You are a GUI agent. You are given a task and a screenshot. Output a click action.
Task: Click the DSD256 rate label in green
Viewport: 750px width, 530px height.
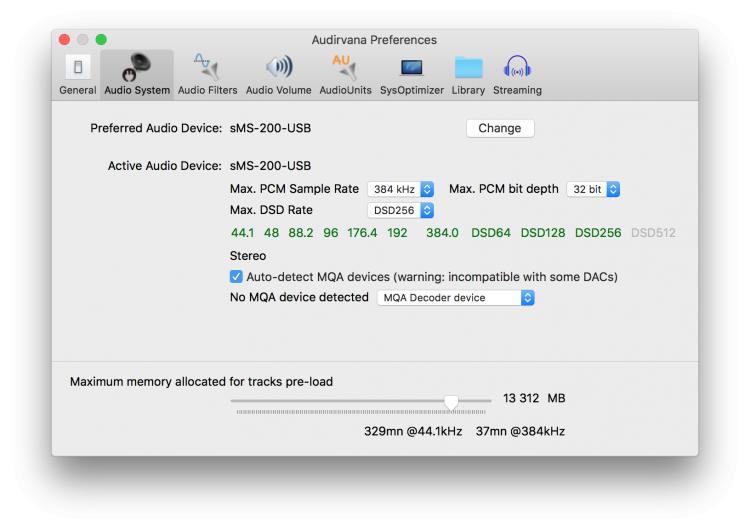point(598,233)
